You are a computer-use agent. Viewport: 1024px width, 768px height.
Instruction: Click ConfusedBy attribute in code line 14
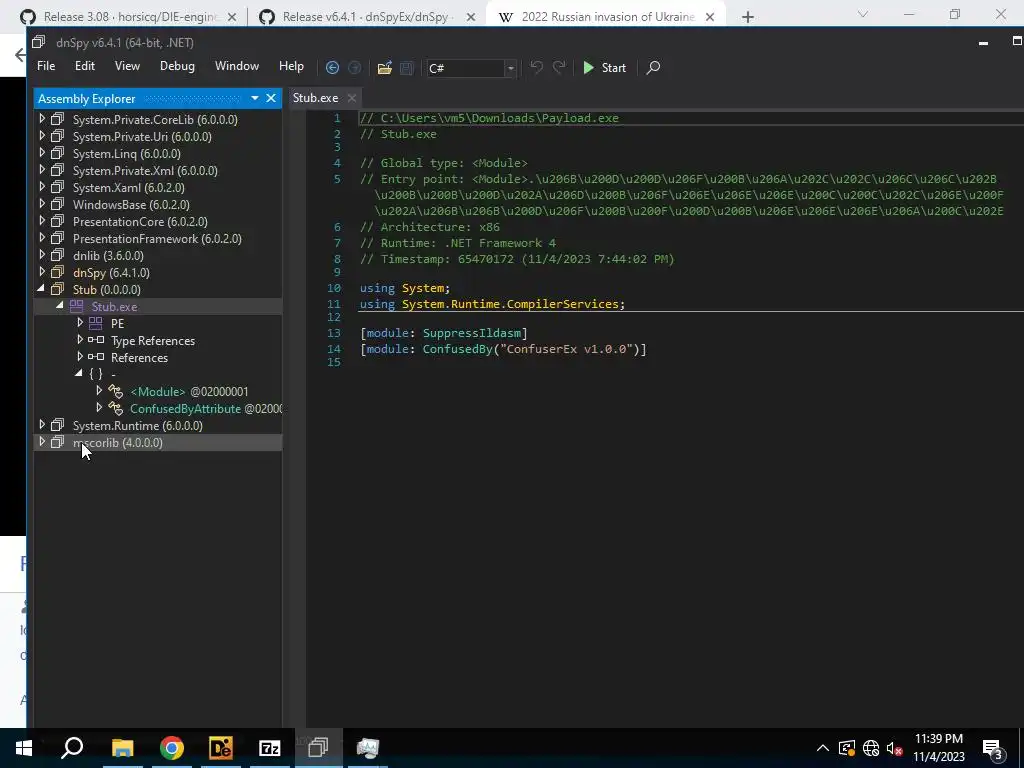[x=457, y=349]
